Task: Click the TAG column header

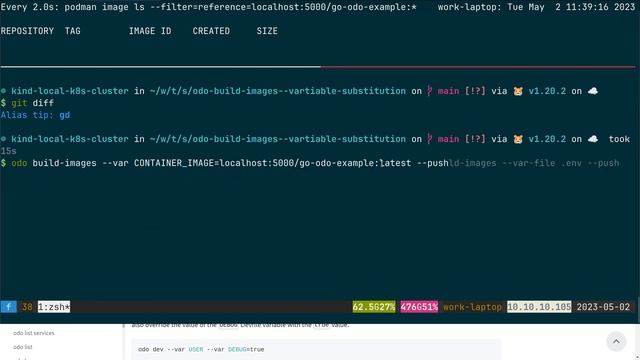Action: tap(73, 31)
